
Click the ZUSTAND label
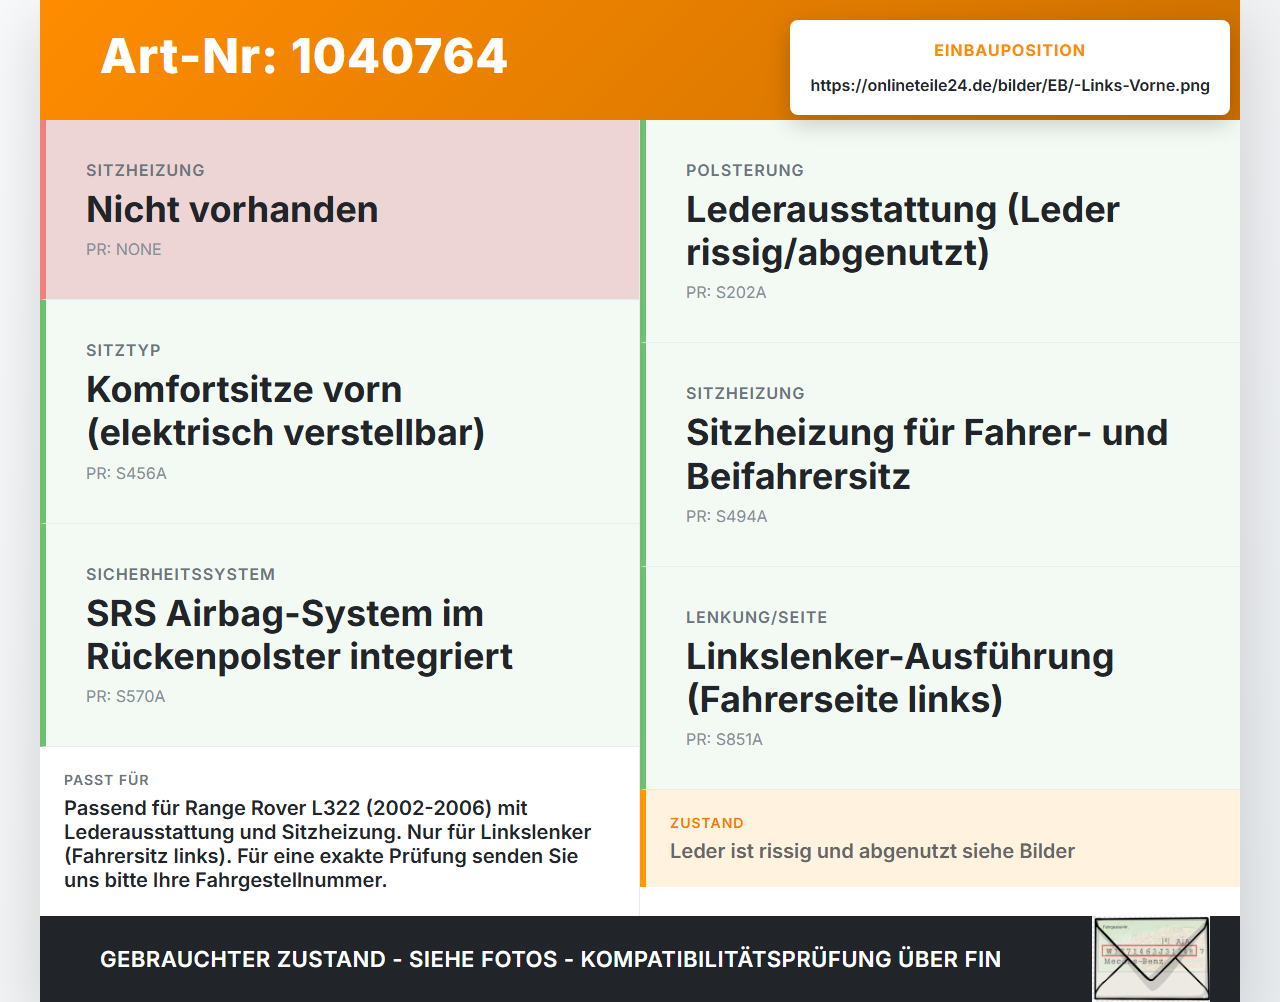[707, 823]
